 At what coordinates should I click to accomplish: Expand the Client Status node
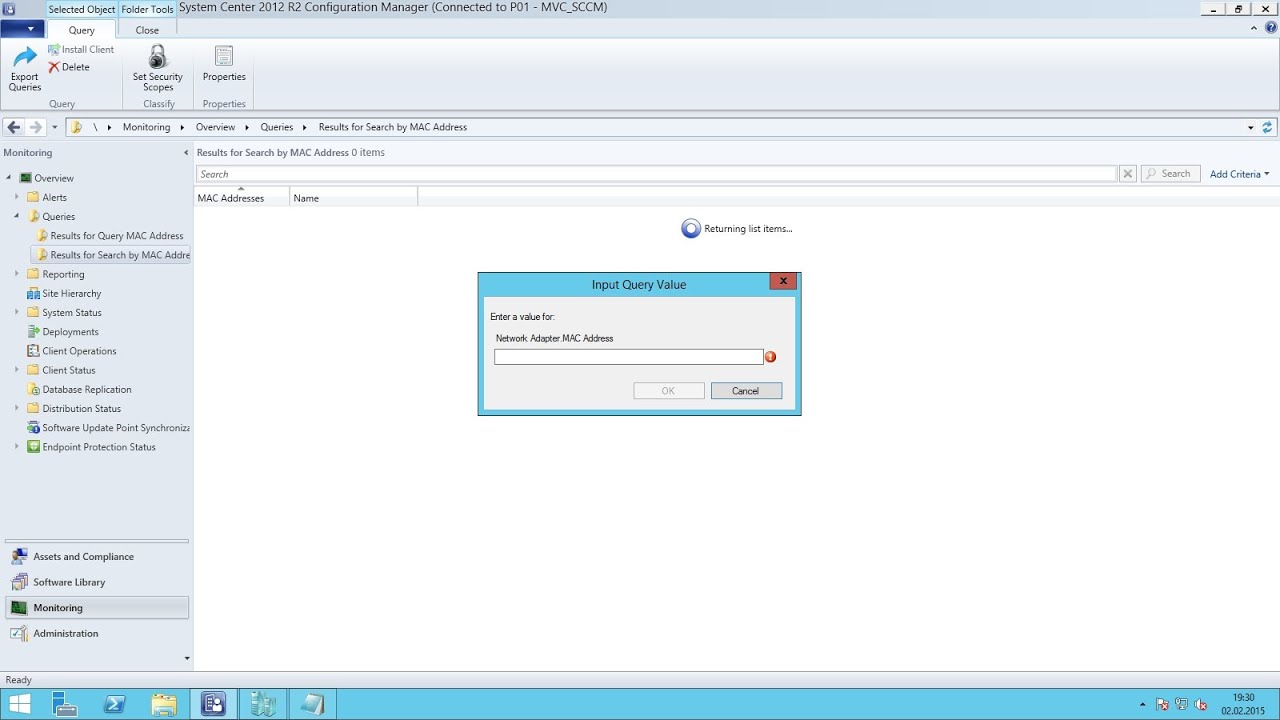(17, 370)
